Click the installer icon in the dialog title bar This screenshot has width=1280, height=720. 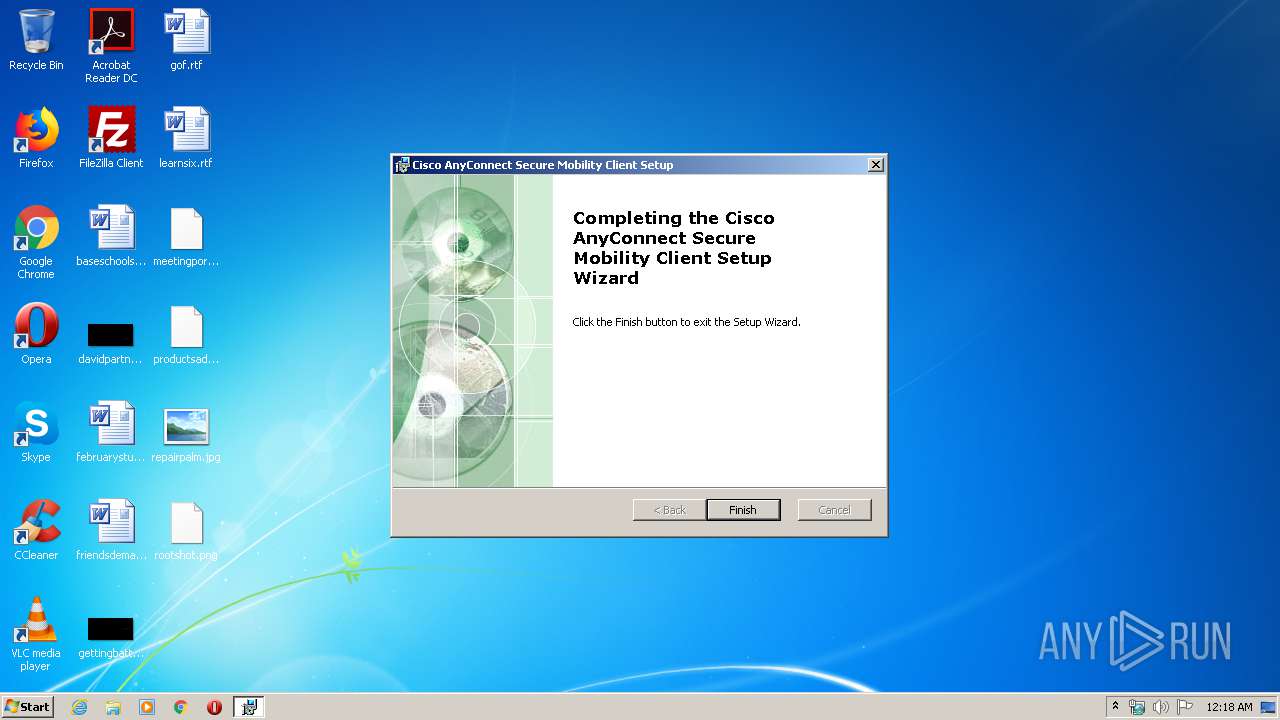point(402,165)
